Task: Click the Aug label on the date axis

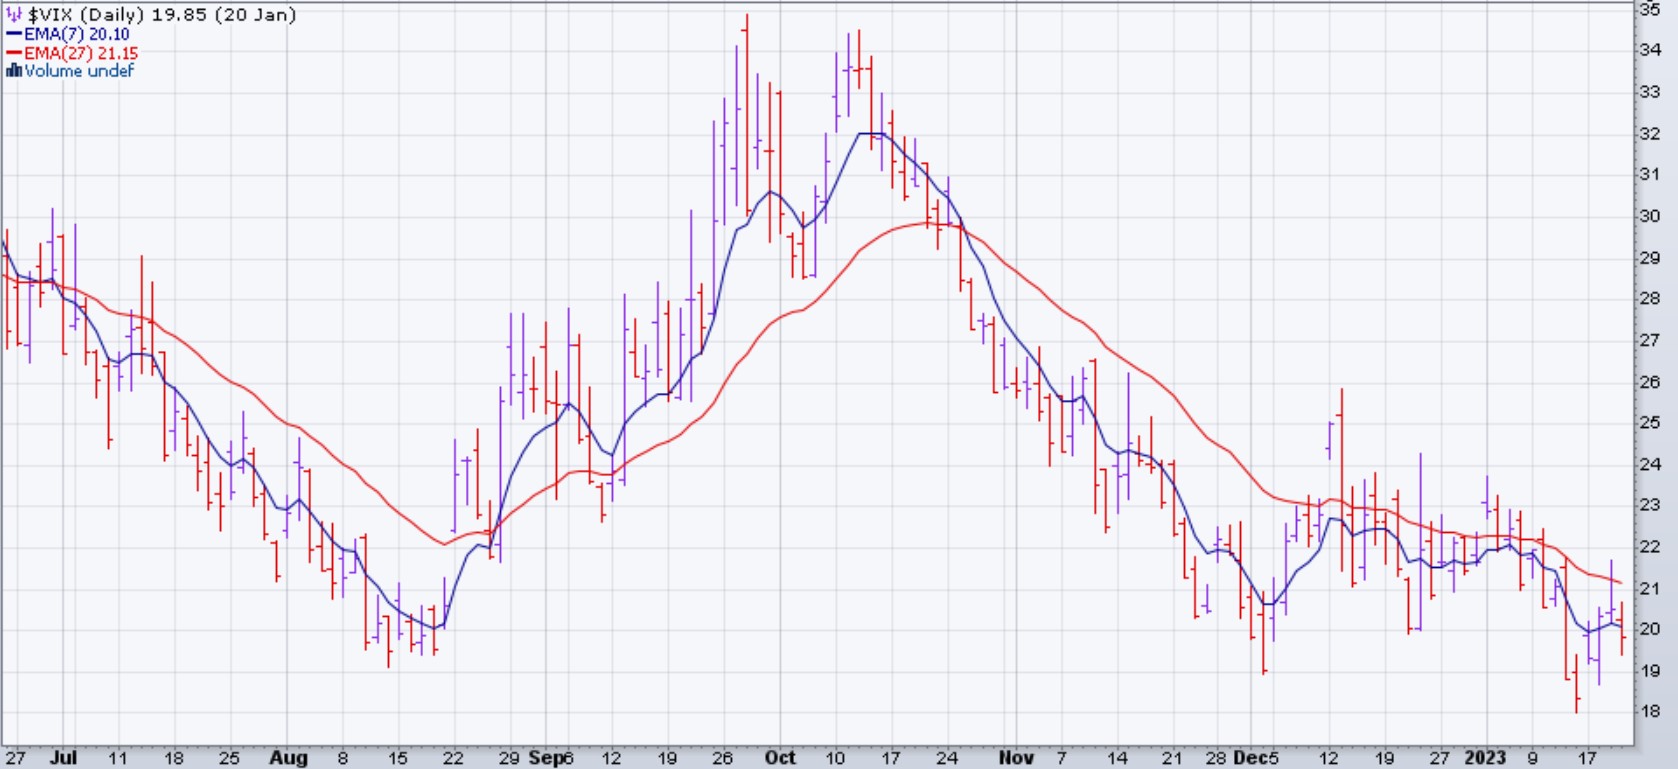Action: [288, 758]
